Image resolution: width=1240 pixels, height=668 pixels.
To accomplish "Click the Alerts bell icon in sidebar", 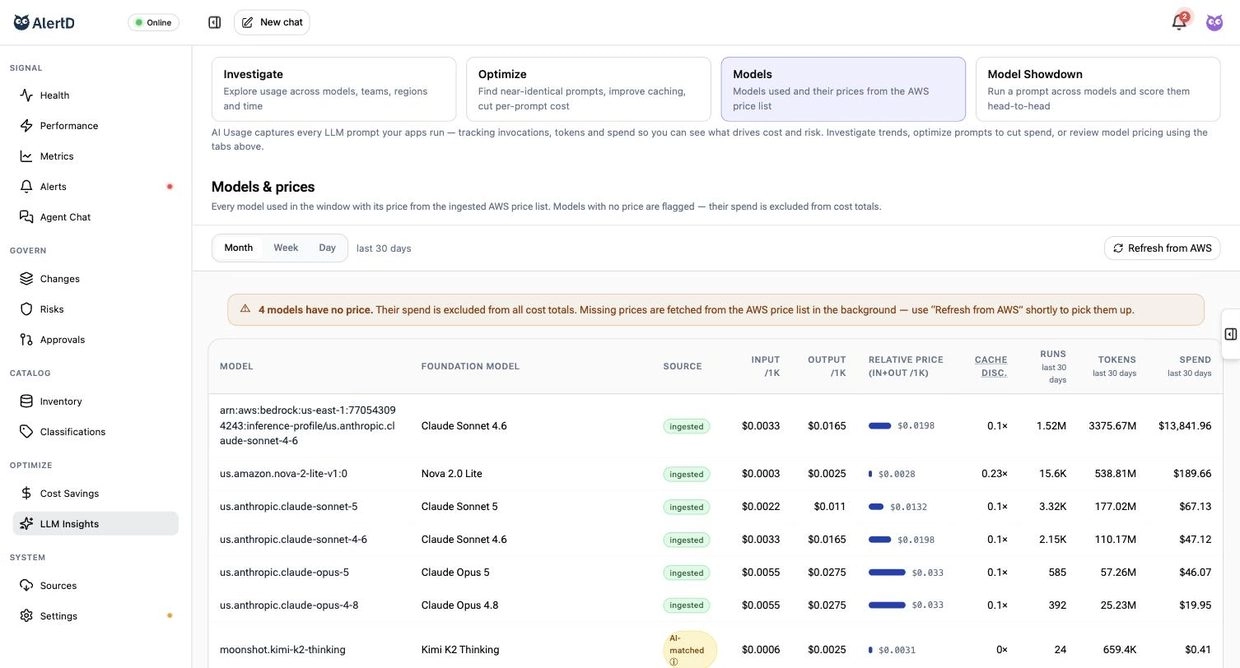I will click(26, 187).
